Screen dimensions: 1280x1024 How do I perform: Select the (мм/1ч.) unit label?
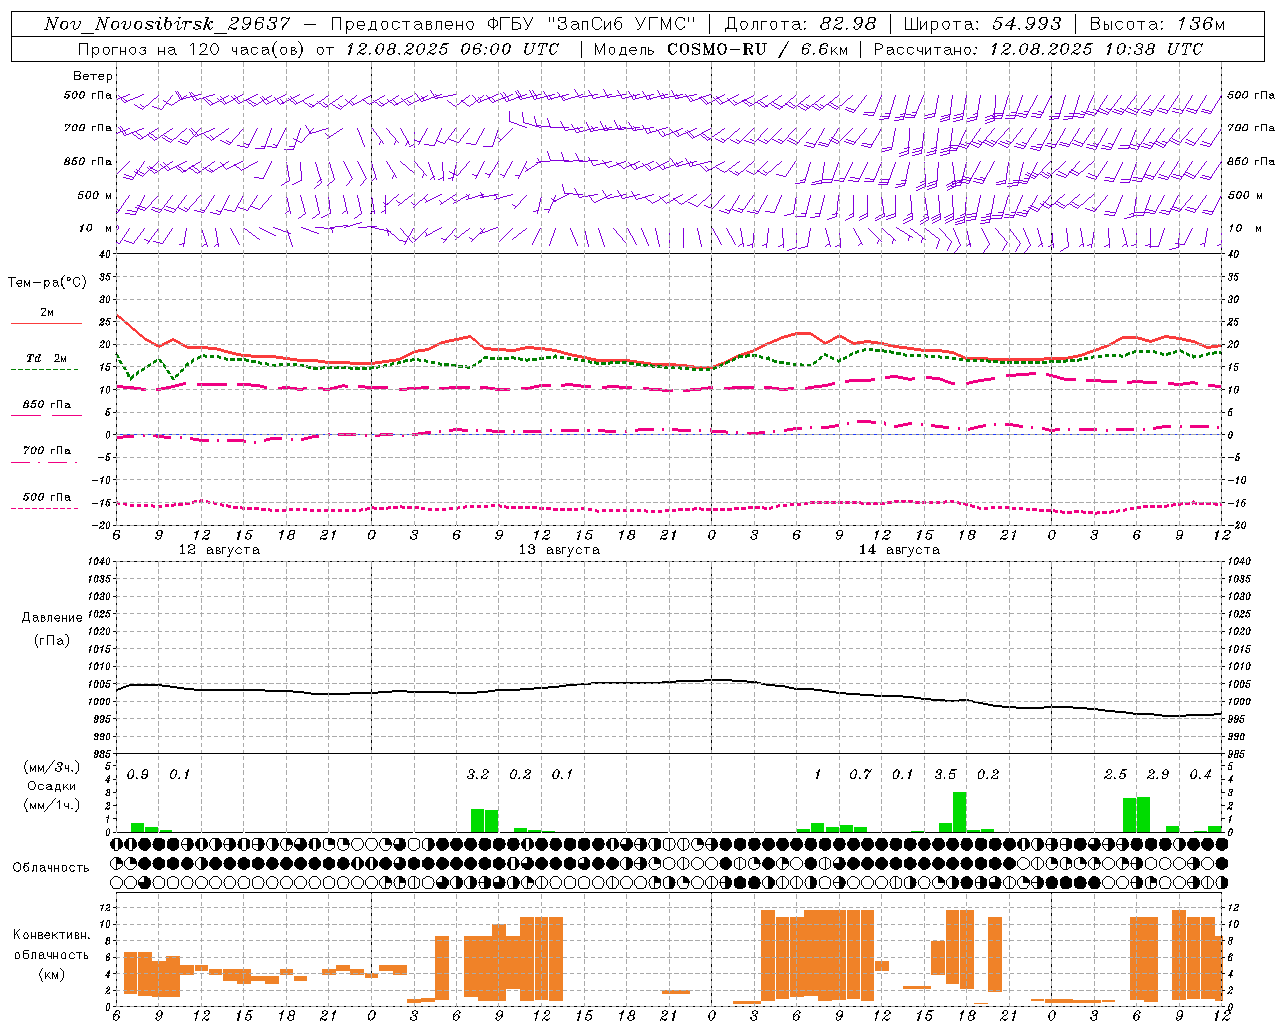click(51, 804)
